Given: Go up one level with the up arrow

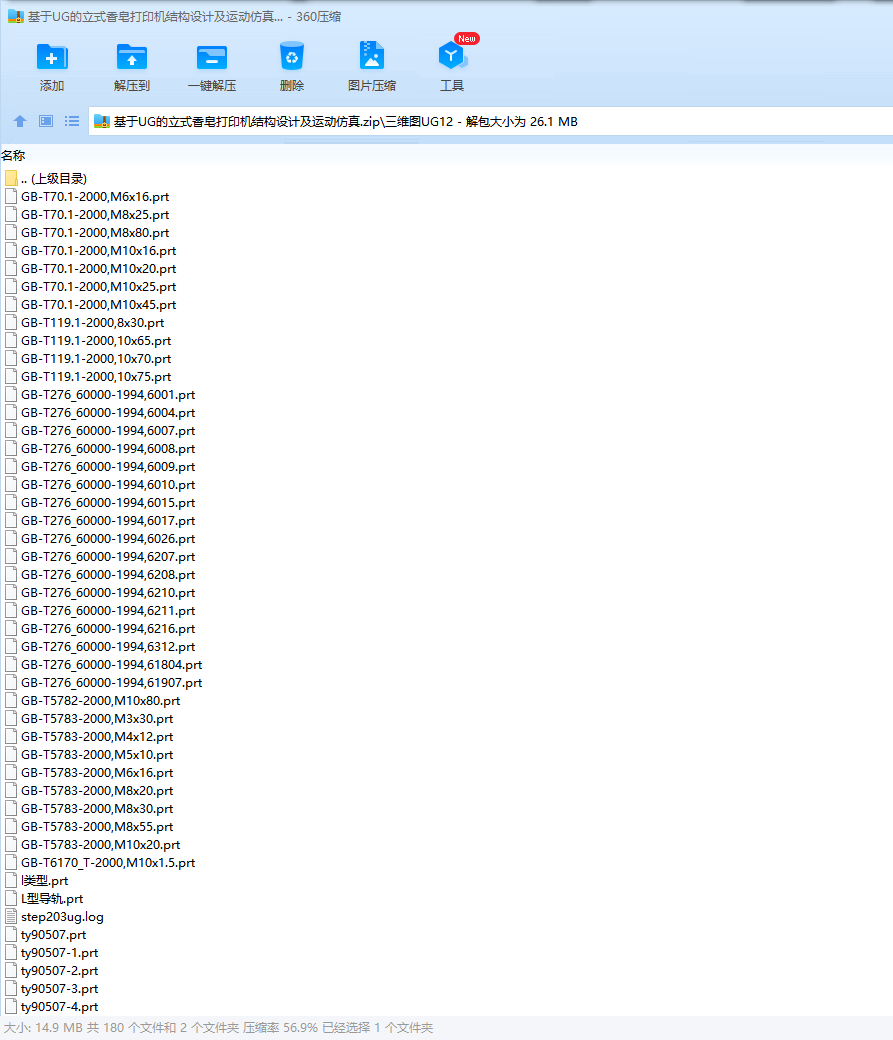Looking at the screenshot, I should 20,121.
